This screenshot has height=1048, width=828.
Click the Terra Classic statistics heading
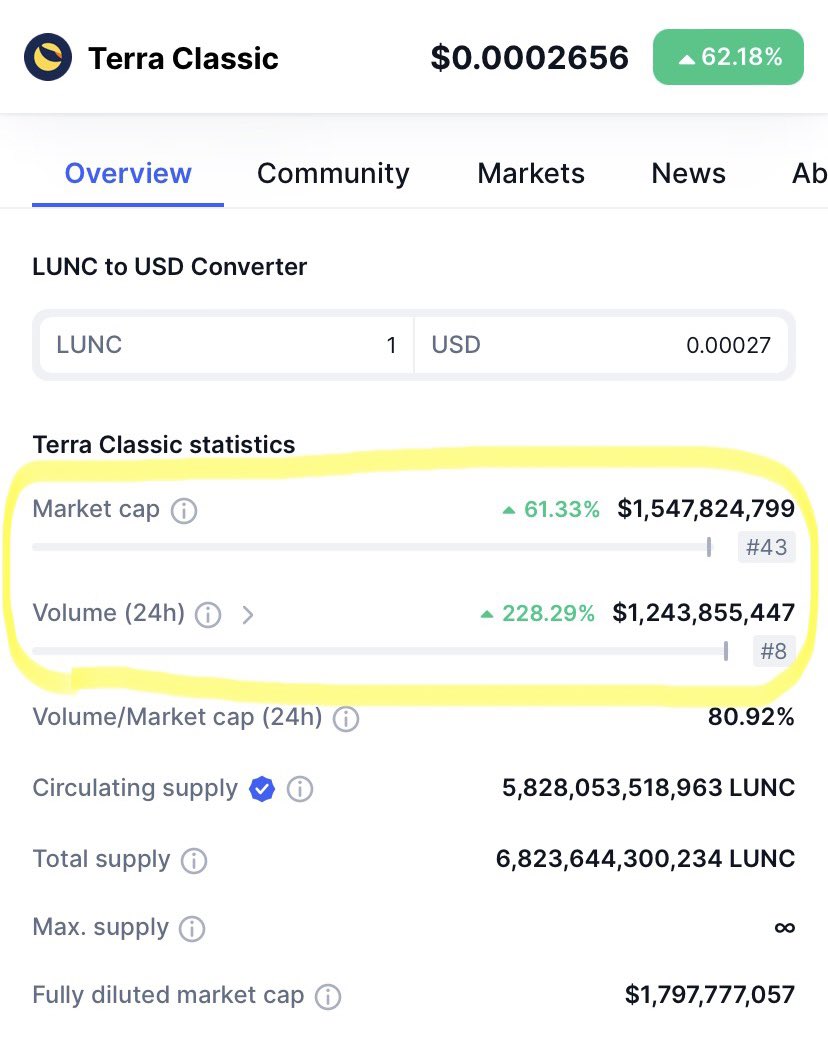(x=164, y=444)
